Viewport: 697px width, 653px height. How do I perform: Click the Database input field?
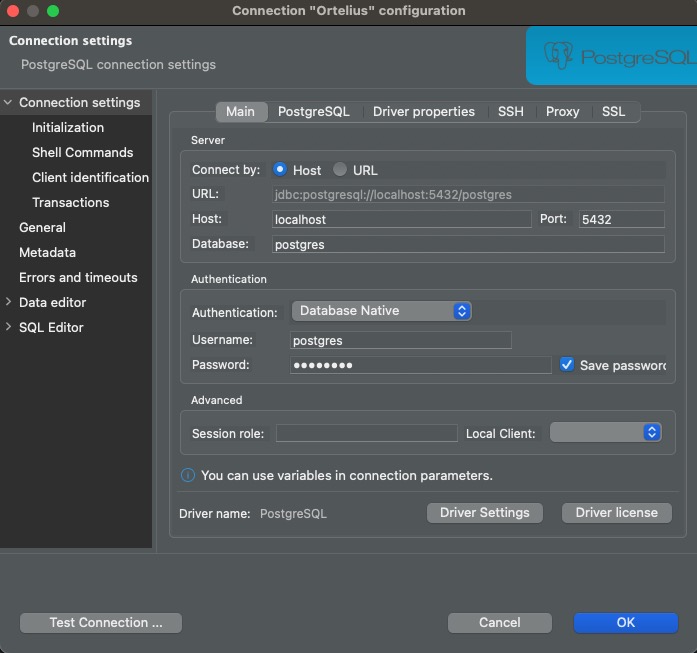pos(468,244)
